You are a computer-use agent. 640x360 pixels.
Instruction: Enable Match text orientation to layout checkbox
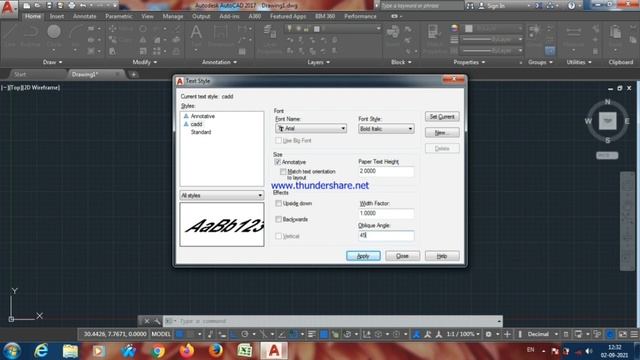pyautogui.click(x=283, y=172)
